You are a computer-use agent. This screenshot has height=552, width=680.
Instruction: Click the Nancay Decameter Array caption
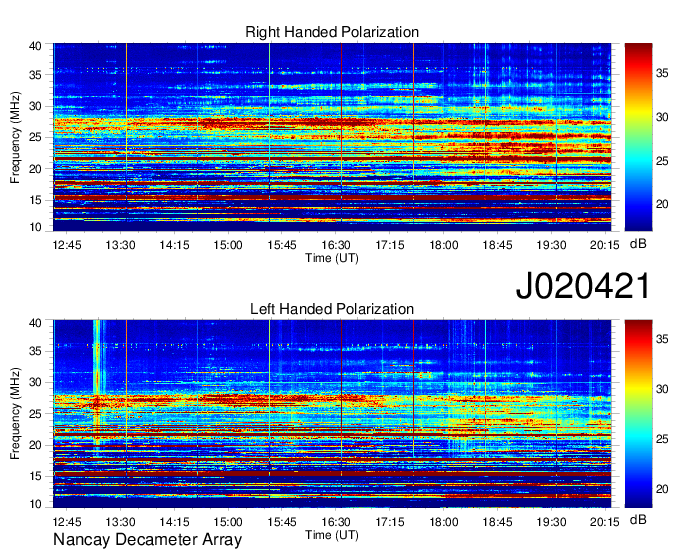pyautogui.click(x=147, y=540)
